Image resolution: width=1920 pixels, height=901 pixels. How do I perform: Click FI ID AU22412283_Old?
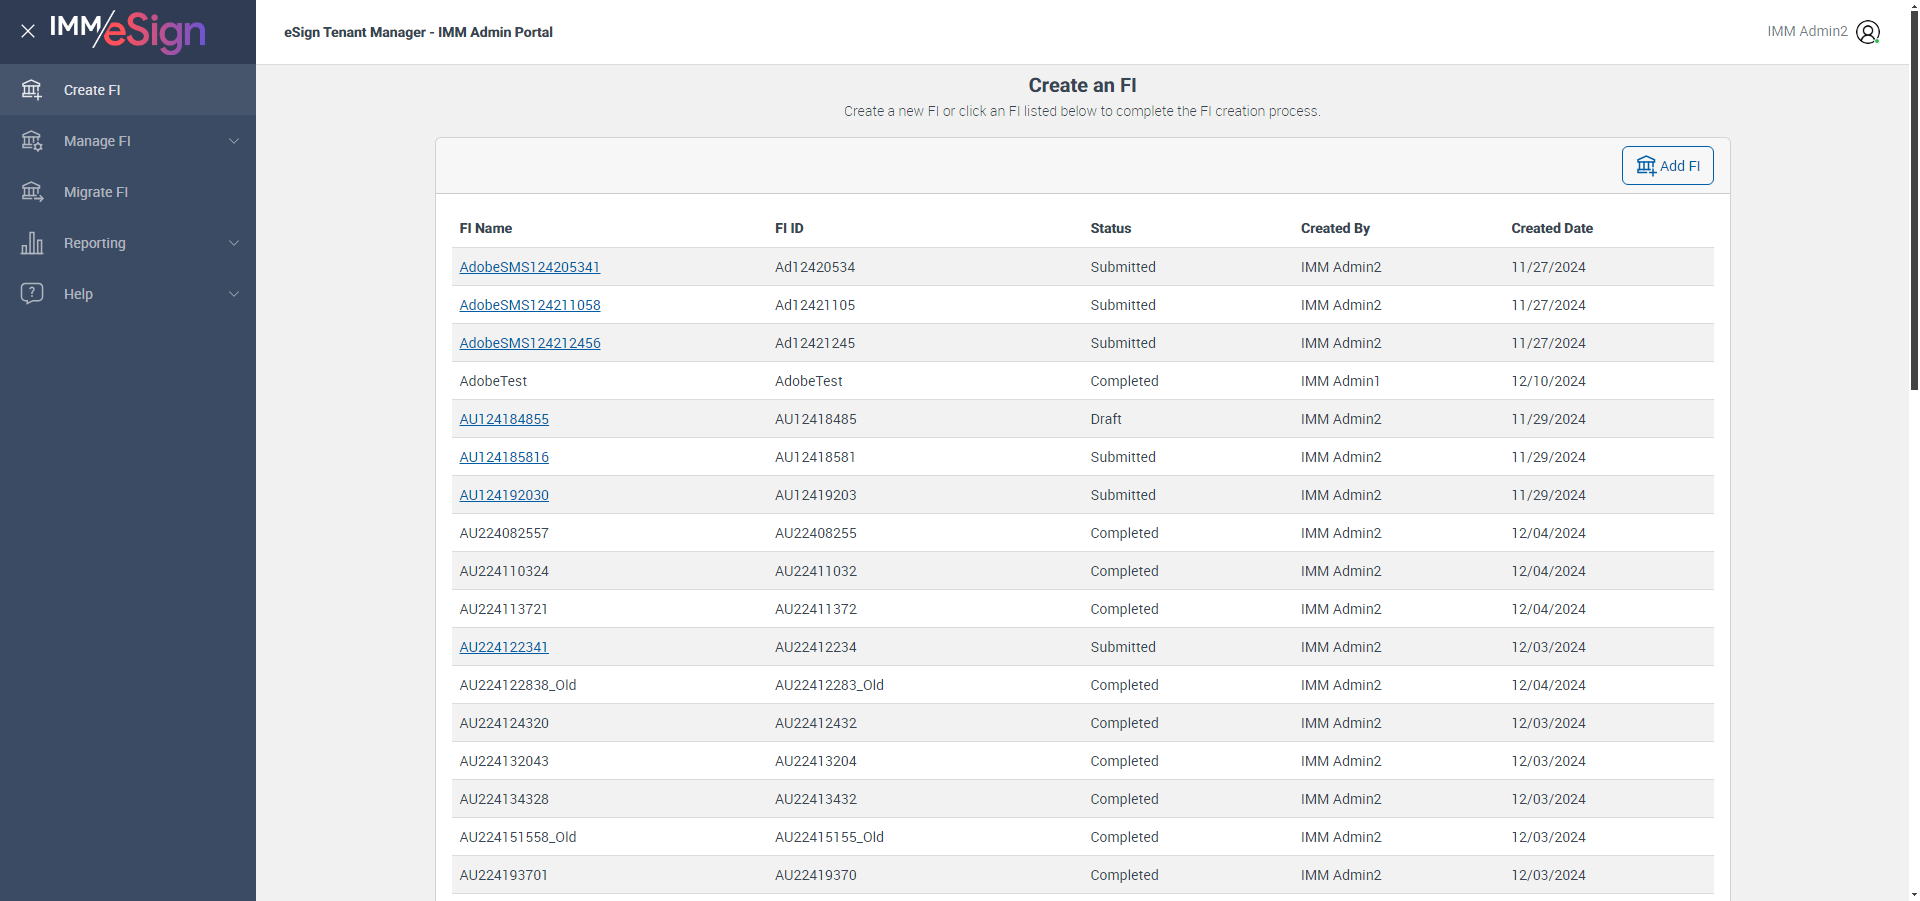(x=829, y=685)
